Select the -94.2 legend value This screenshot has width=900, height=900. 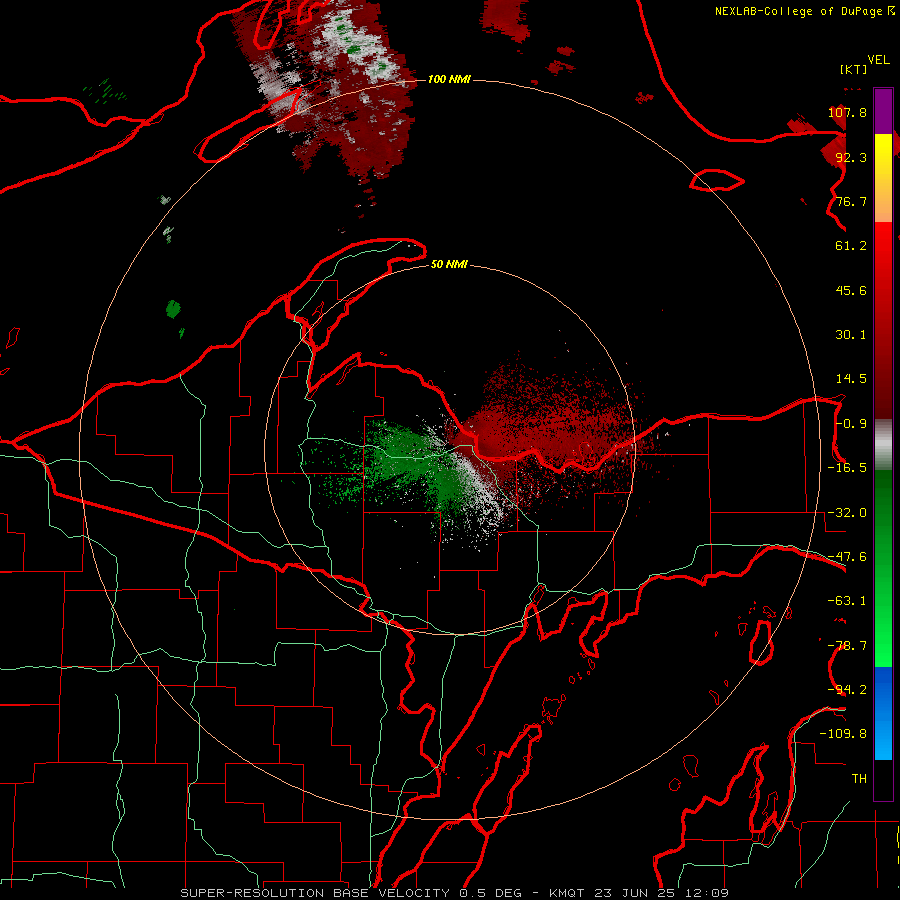point(847,690)
